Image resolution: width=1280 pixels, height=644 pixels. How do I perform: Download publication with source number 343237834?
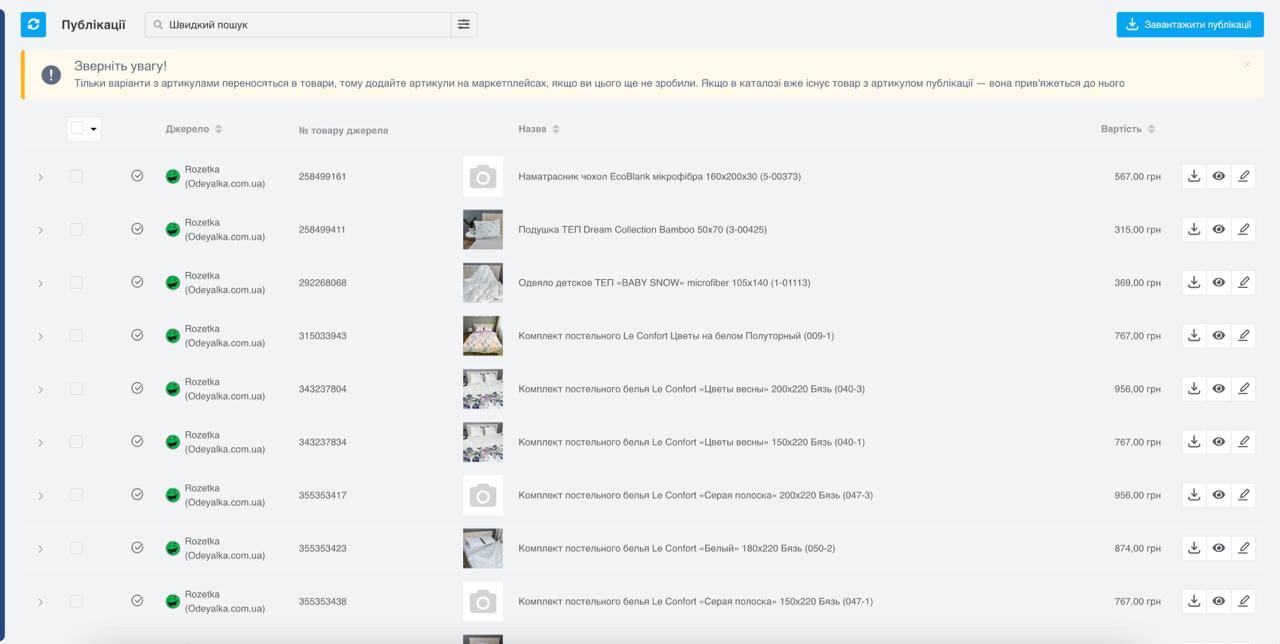pyautogui.click(x=1194, y=442)
